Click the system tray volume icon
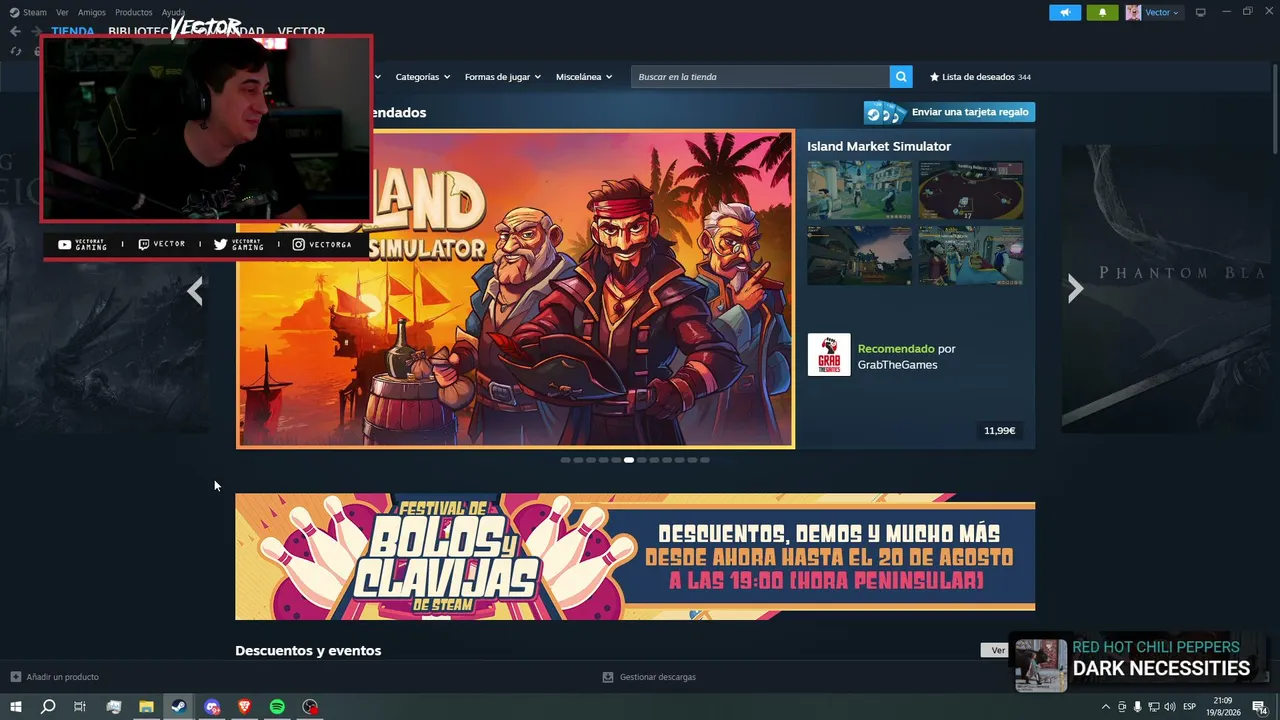The width and height of the screenshot is (1280, 720). pyautogui.click(x=1170, y=707)
